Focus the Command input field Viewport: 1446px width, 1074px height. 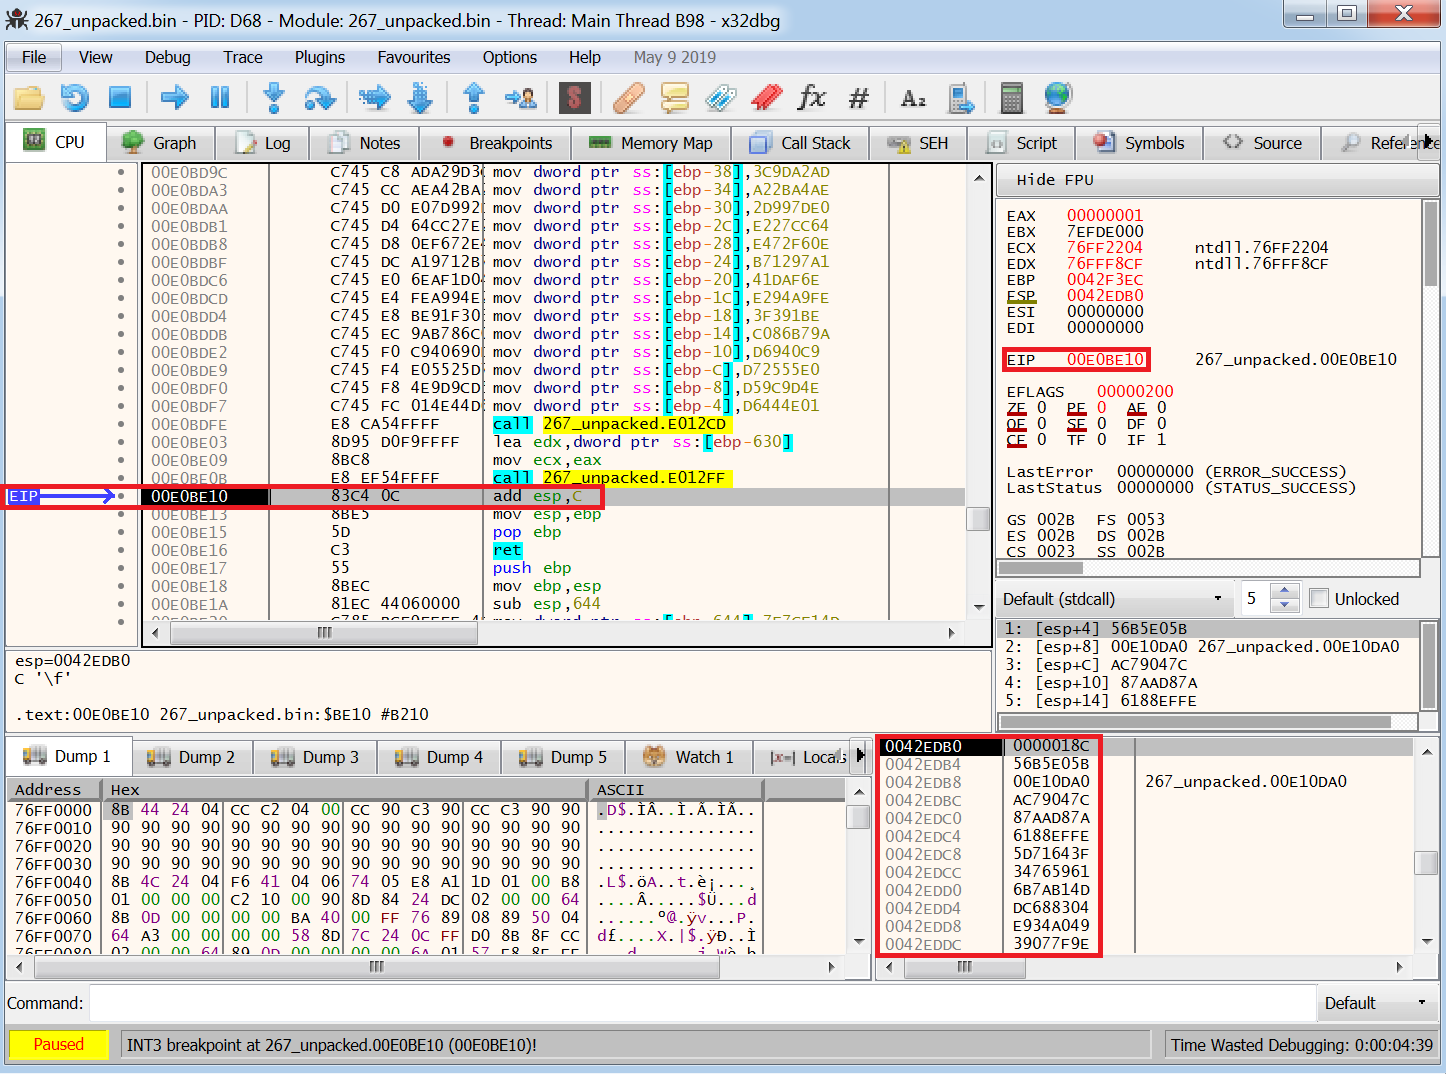coord(702,1003)
